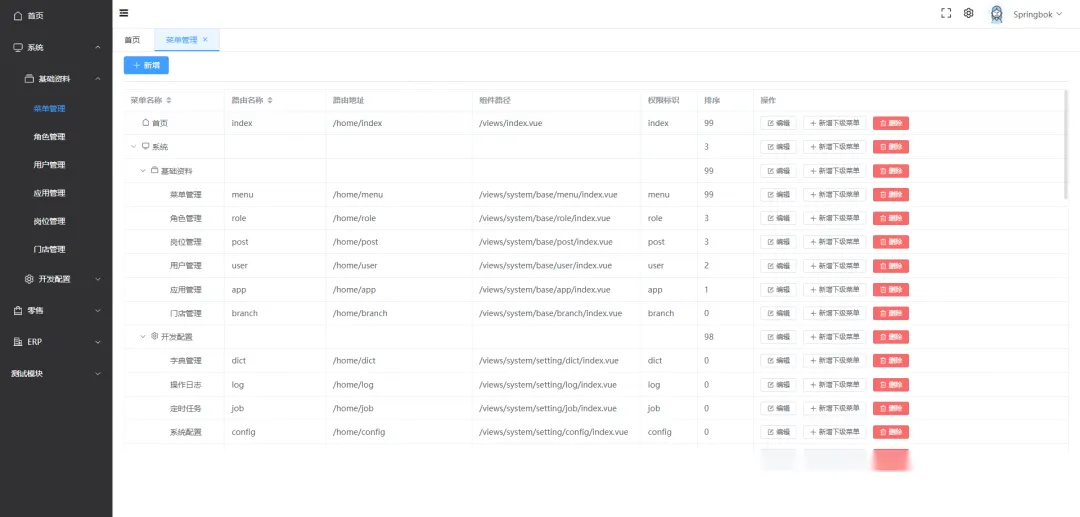Screen dimensions: 1080x517
Task: Add a submenu under the post row
Action: [x=834, y=242]
